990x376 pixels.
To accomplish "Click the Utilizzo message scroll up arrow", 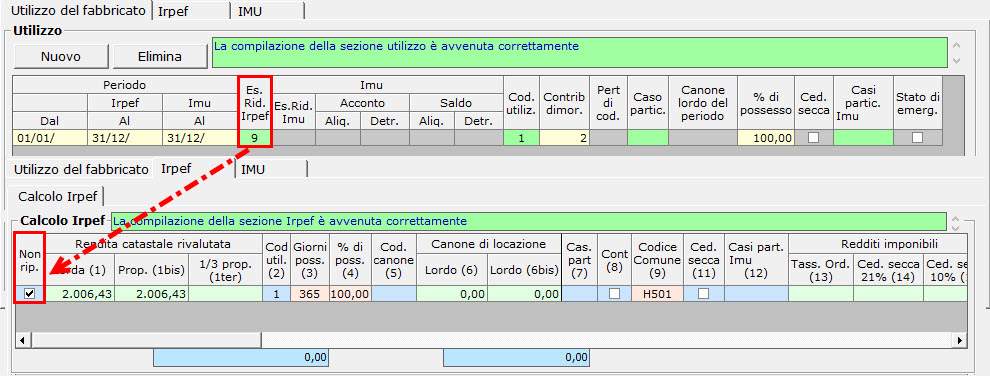I will pyautogui.click(x=956, y=46).
